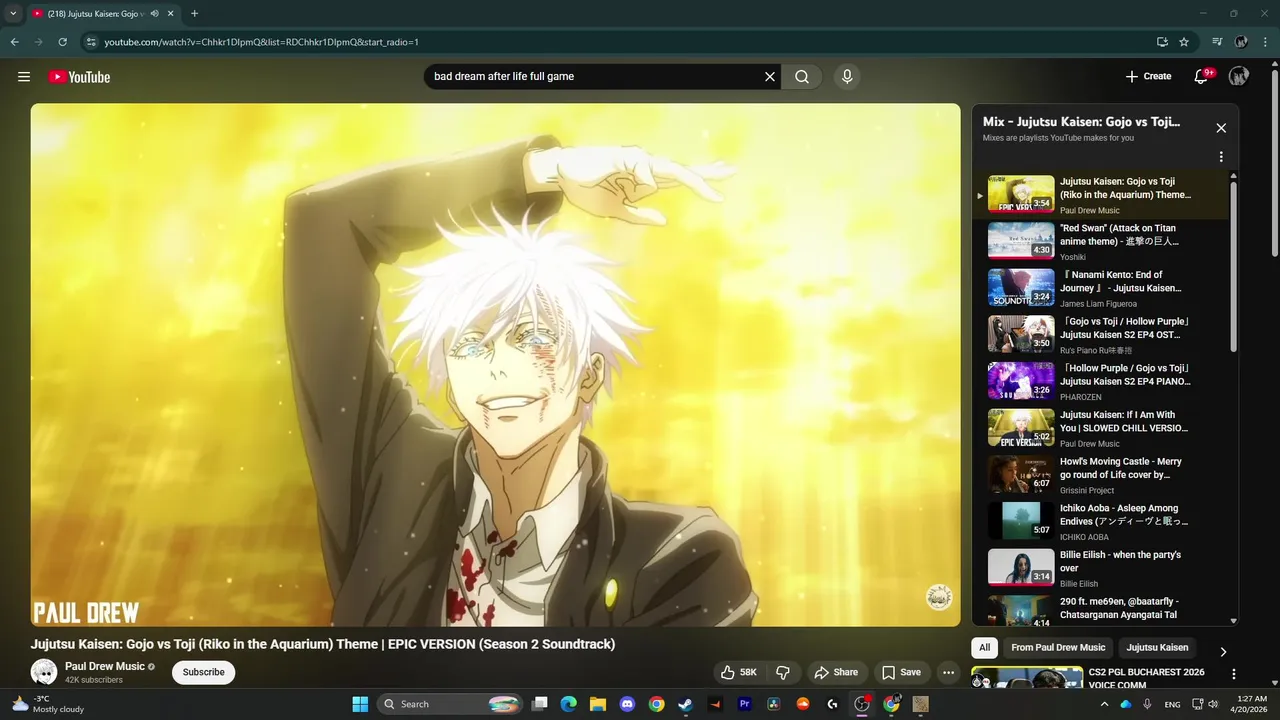Run search with the magnifier button
1280x720 pixels.
point(802,77)
